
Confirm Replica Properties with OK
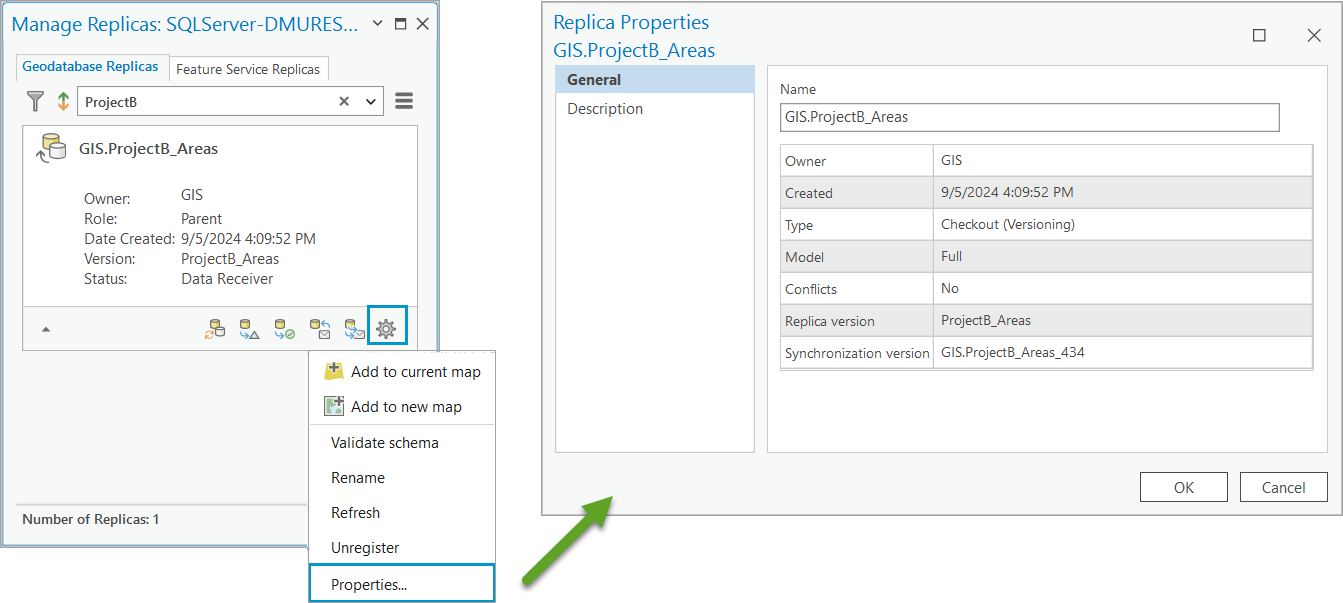(x=1183, y=487)
